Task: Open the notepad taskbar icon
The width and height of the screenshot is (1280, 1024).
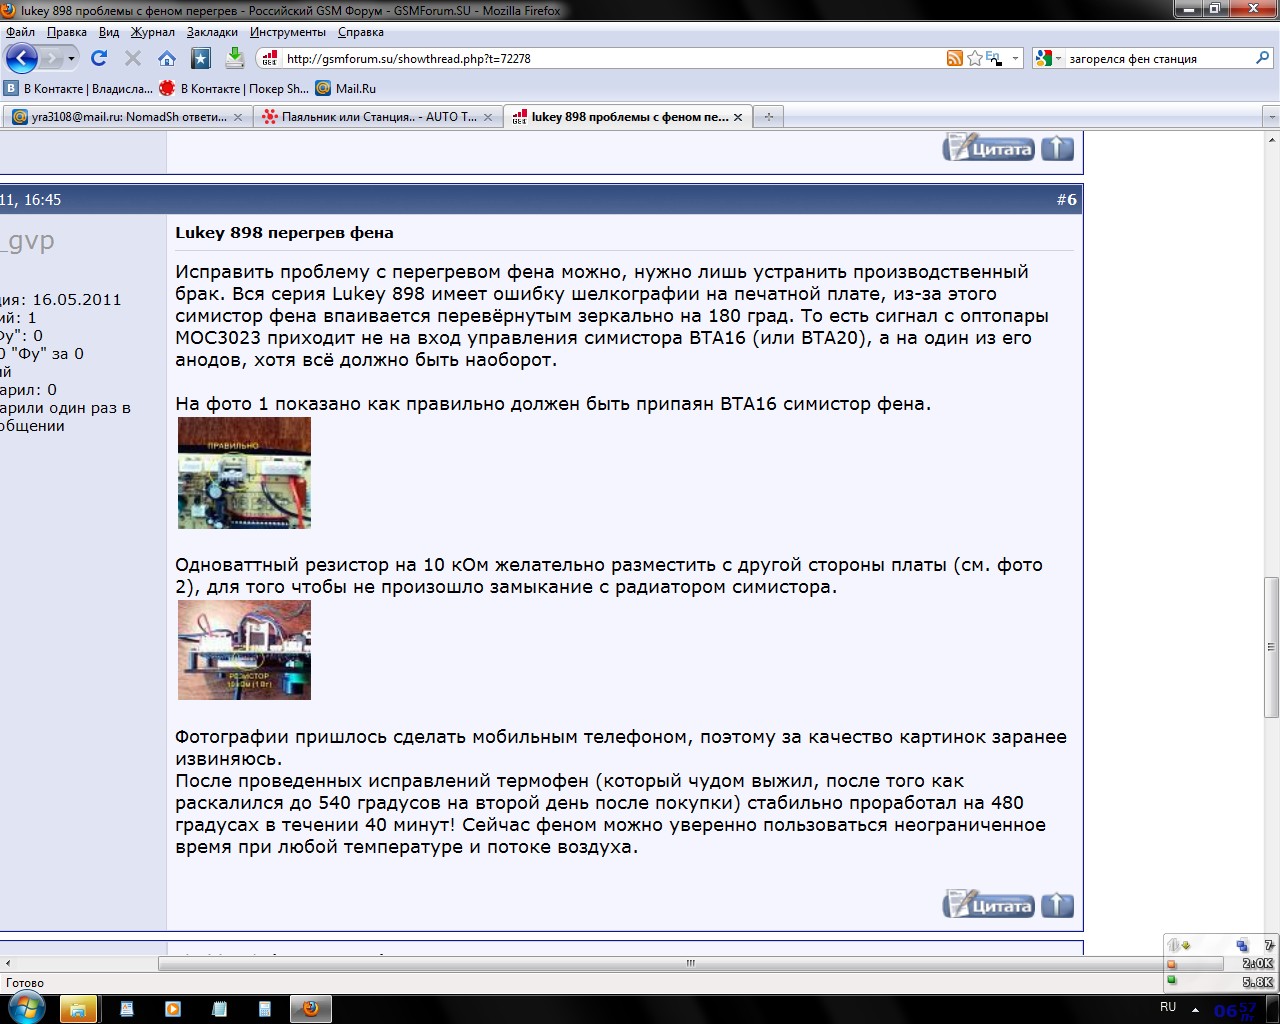Action: pos(220,1009)
